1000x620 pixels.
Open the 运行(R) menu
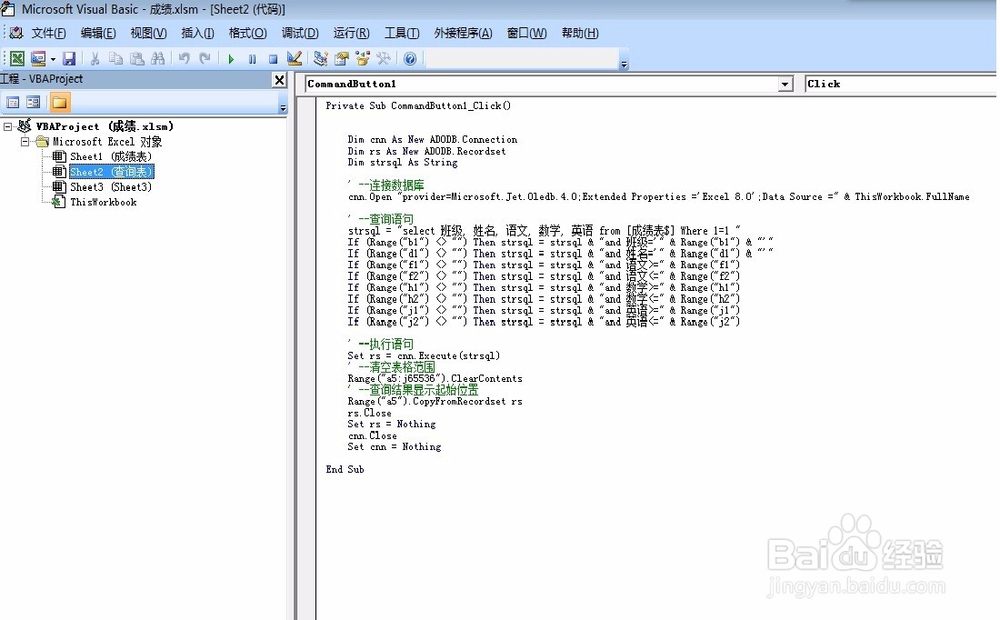tap(351, 33)
